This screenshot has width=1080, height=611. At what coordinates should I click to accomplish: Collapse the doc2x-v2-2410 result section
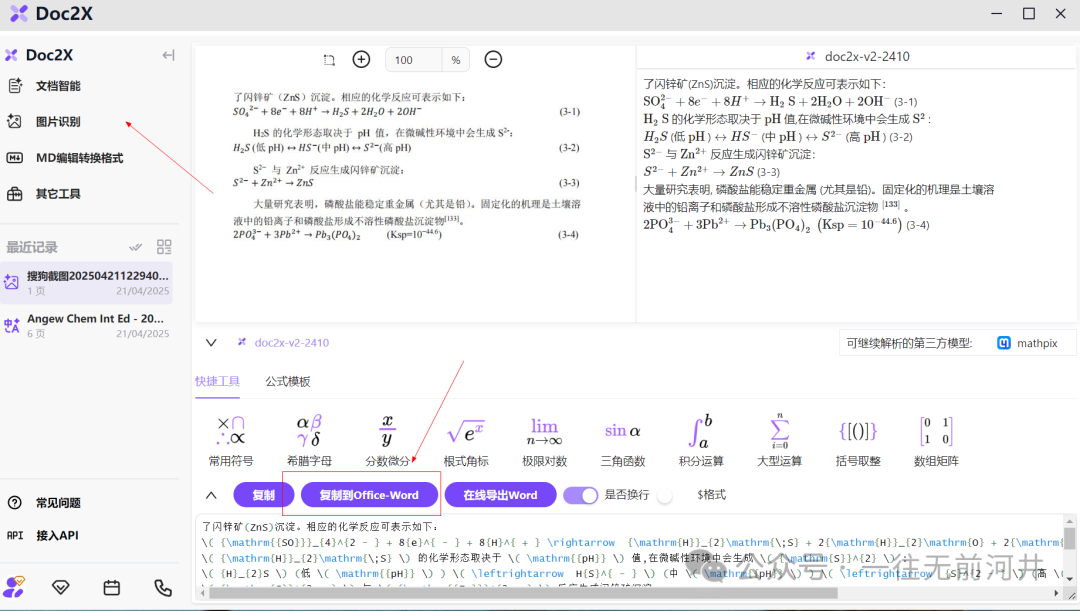click(x=211, y=342)
